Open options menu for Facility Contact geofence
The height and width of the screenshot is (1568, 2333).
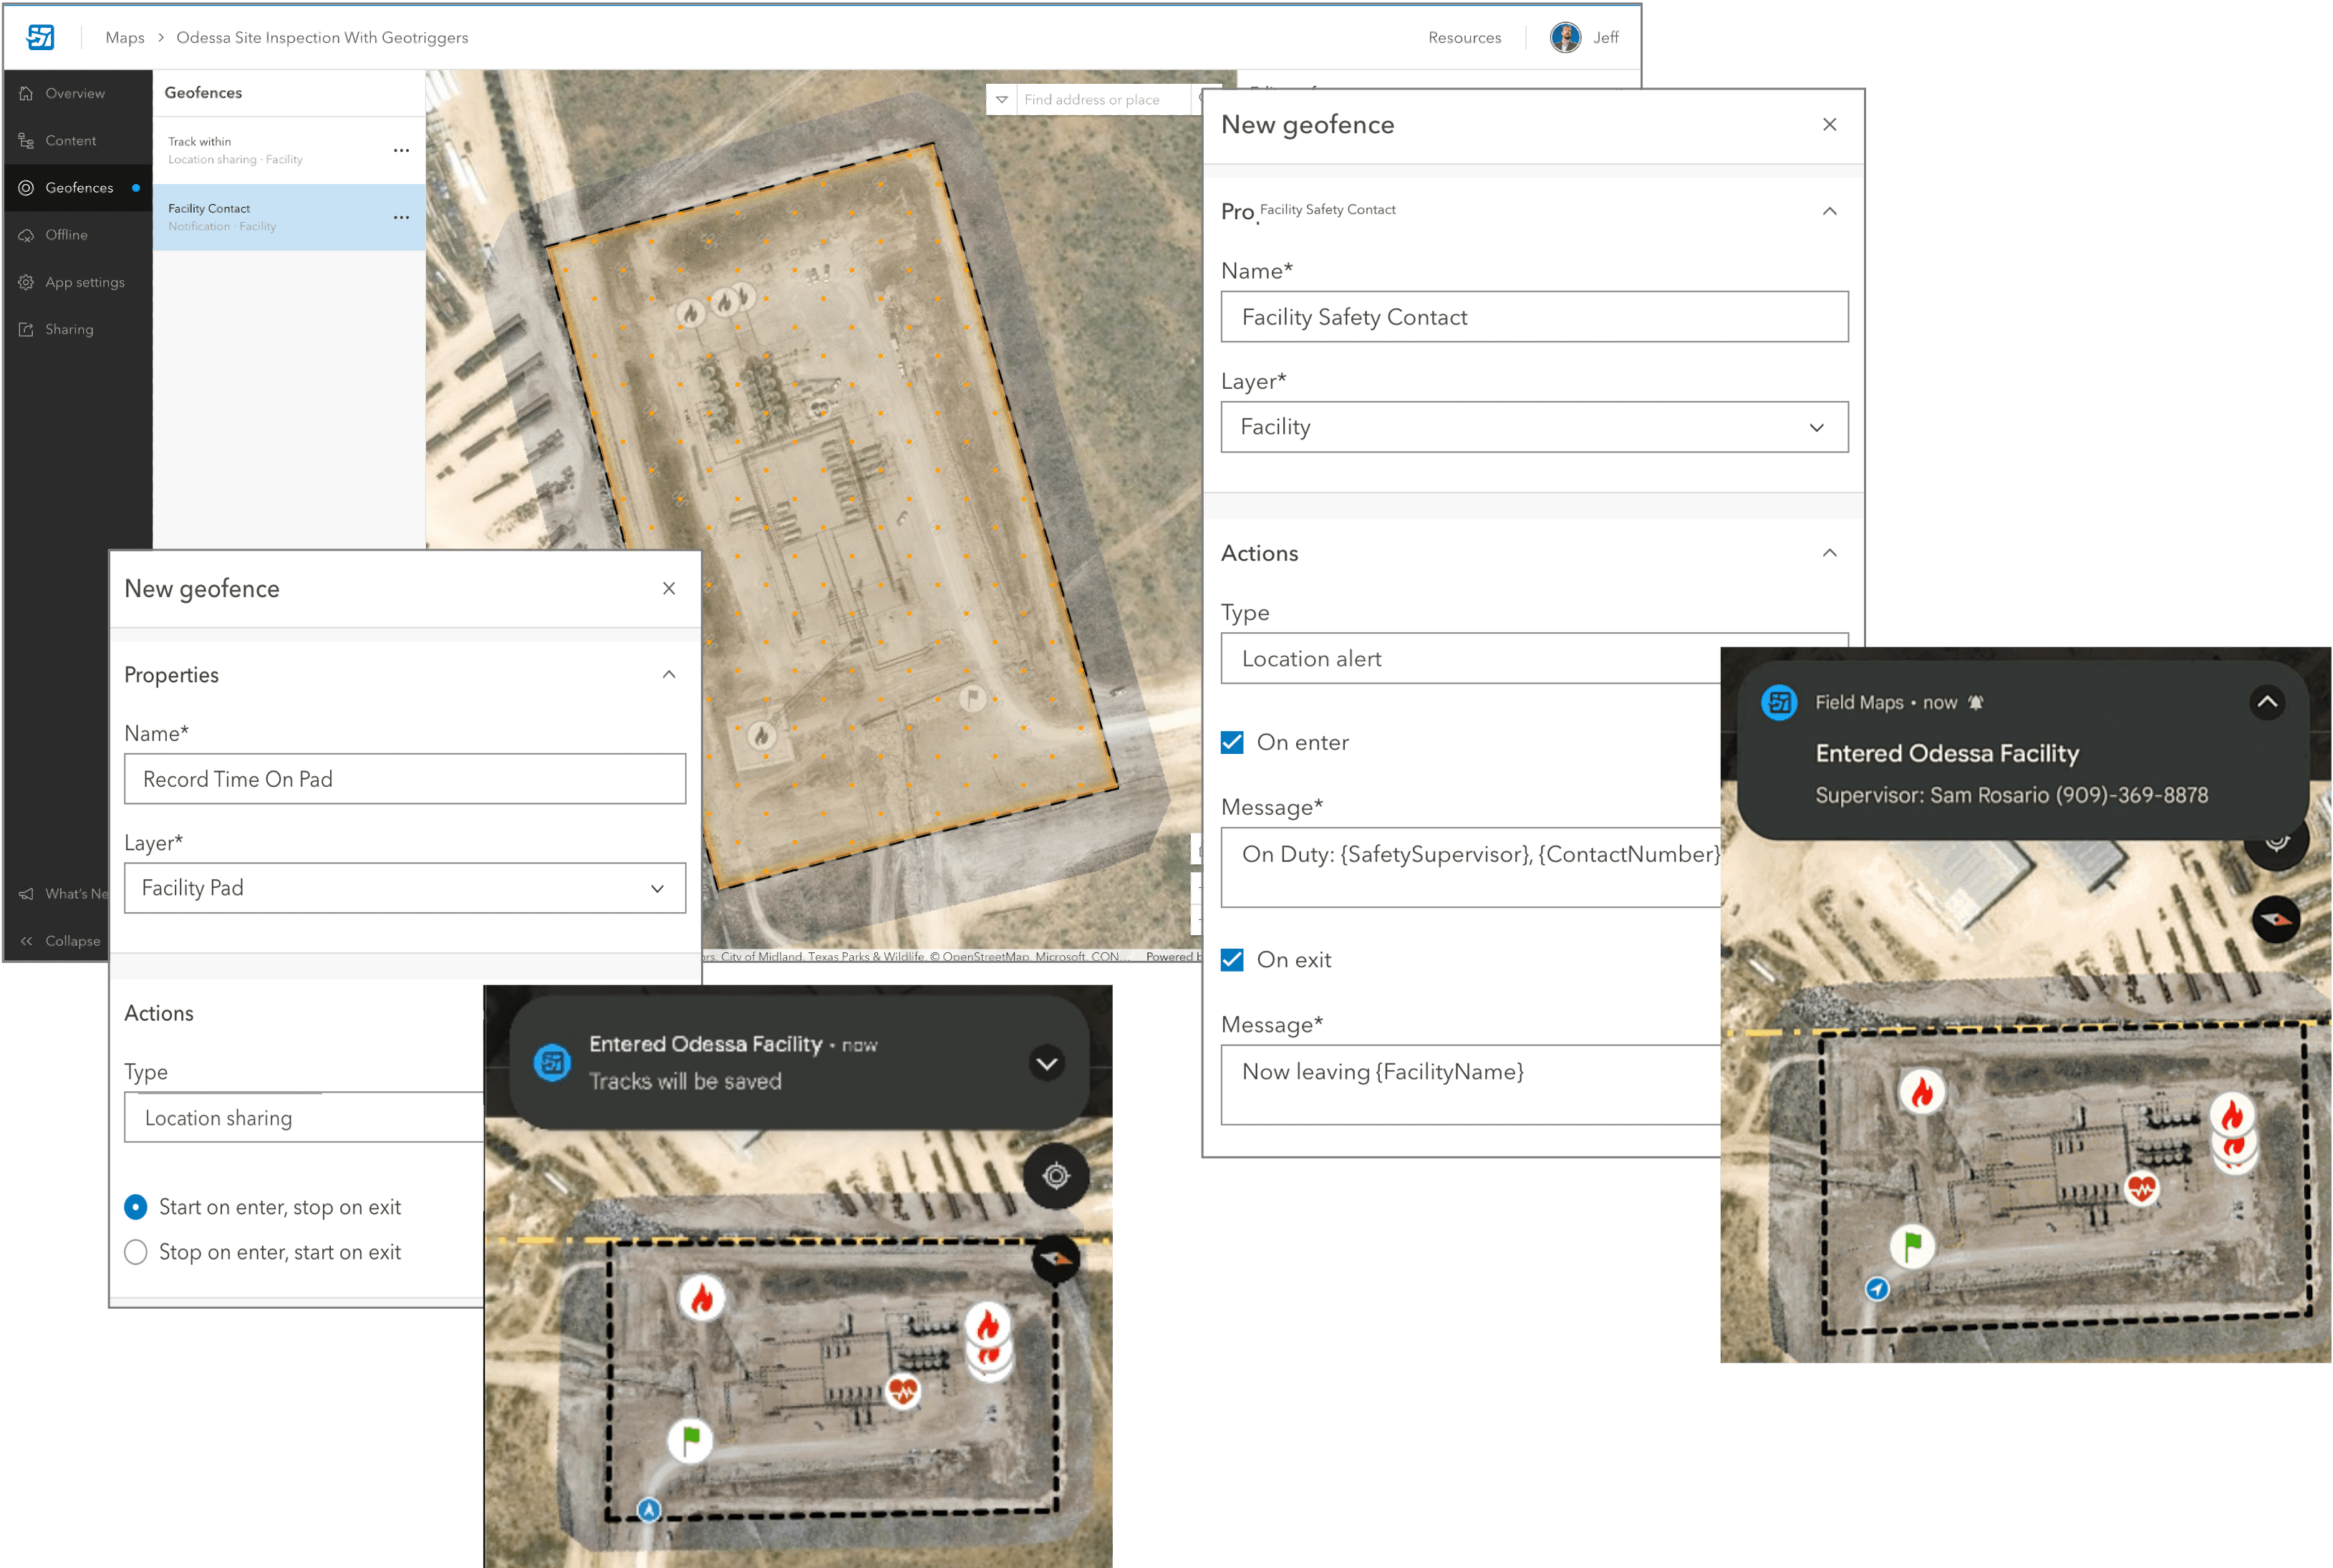point(401,217)
